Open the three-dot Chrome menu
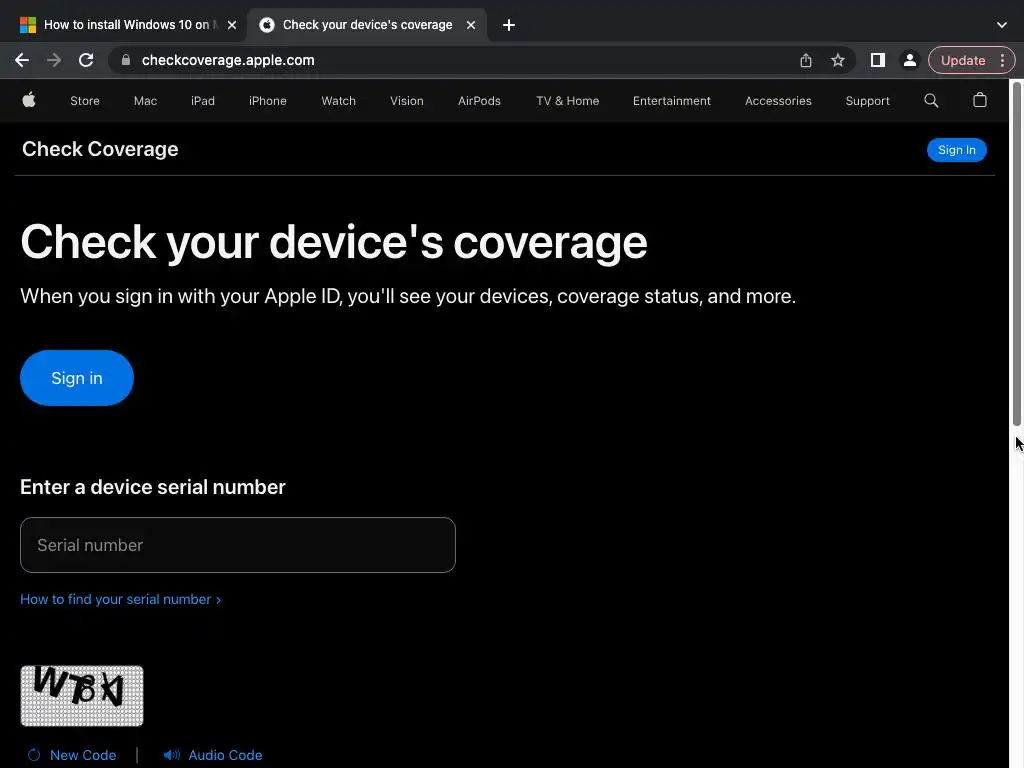Viewport: 1024px width, 768px height. click(1002, 60)
